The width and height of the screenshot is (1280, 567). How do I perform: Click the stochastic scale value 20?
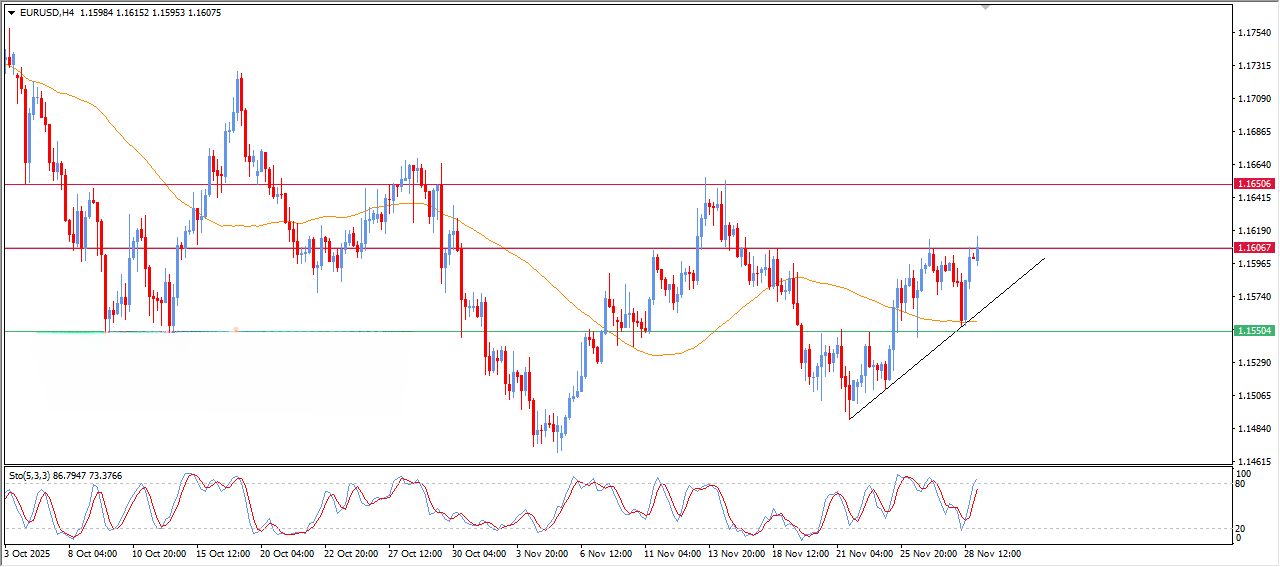pyautogui.click(x=1242, y=528)
